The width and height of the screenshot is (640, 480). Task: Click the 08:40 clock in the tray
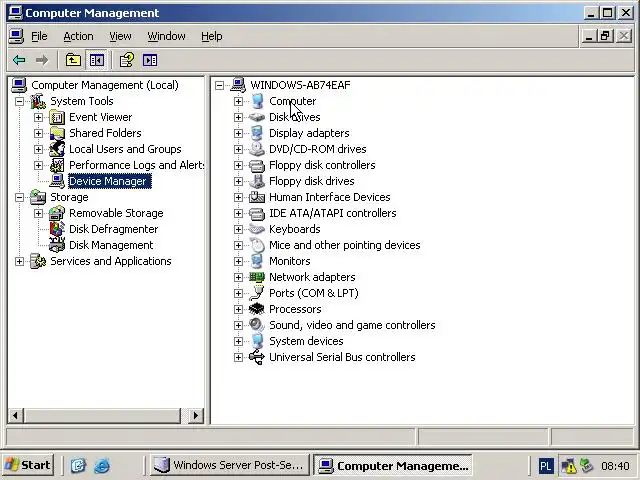615,466
